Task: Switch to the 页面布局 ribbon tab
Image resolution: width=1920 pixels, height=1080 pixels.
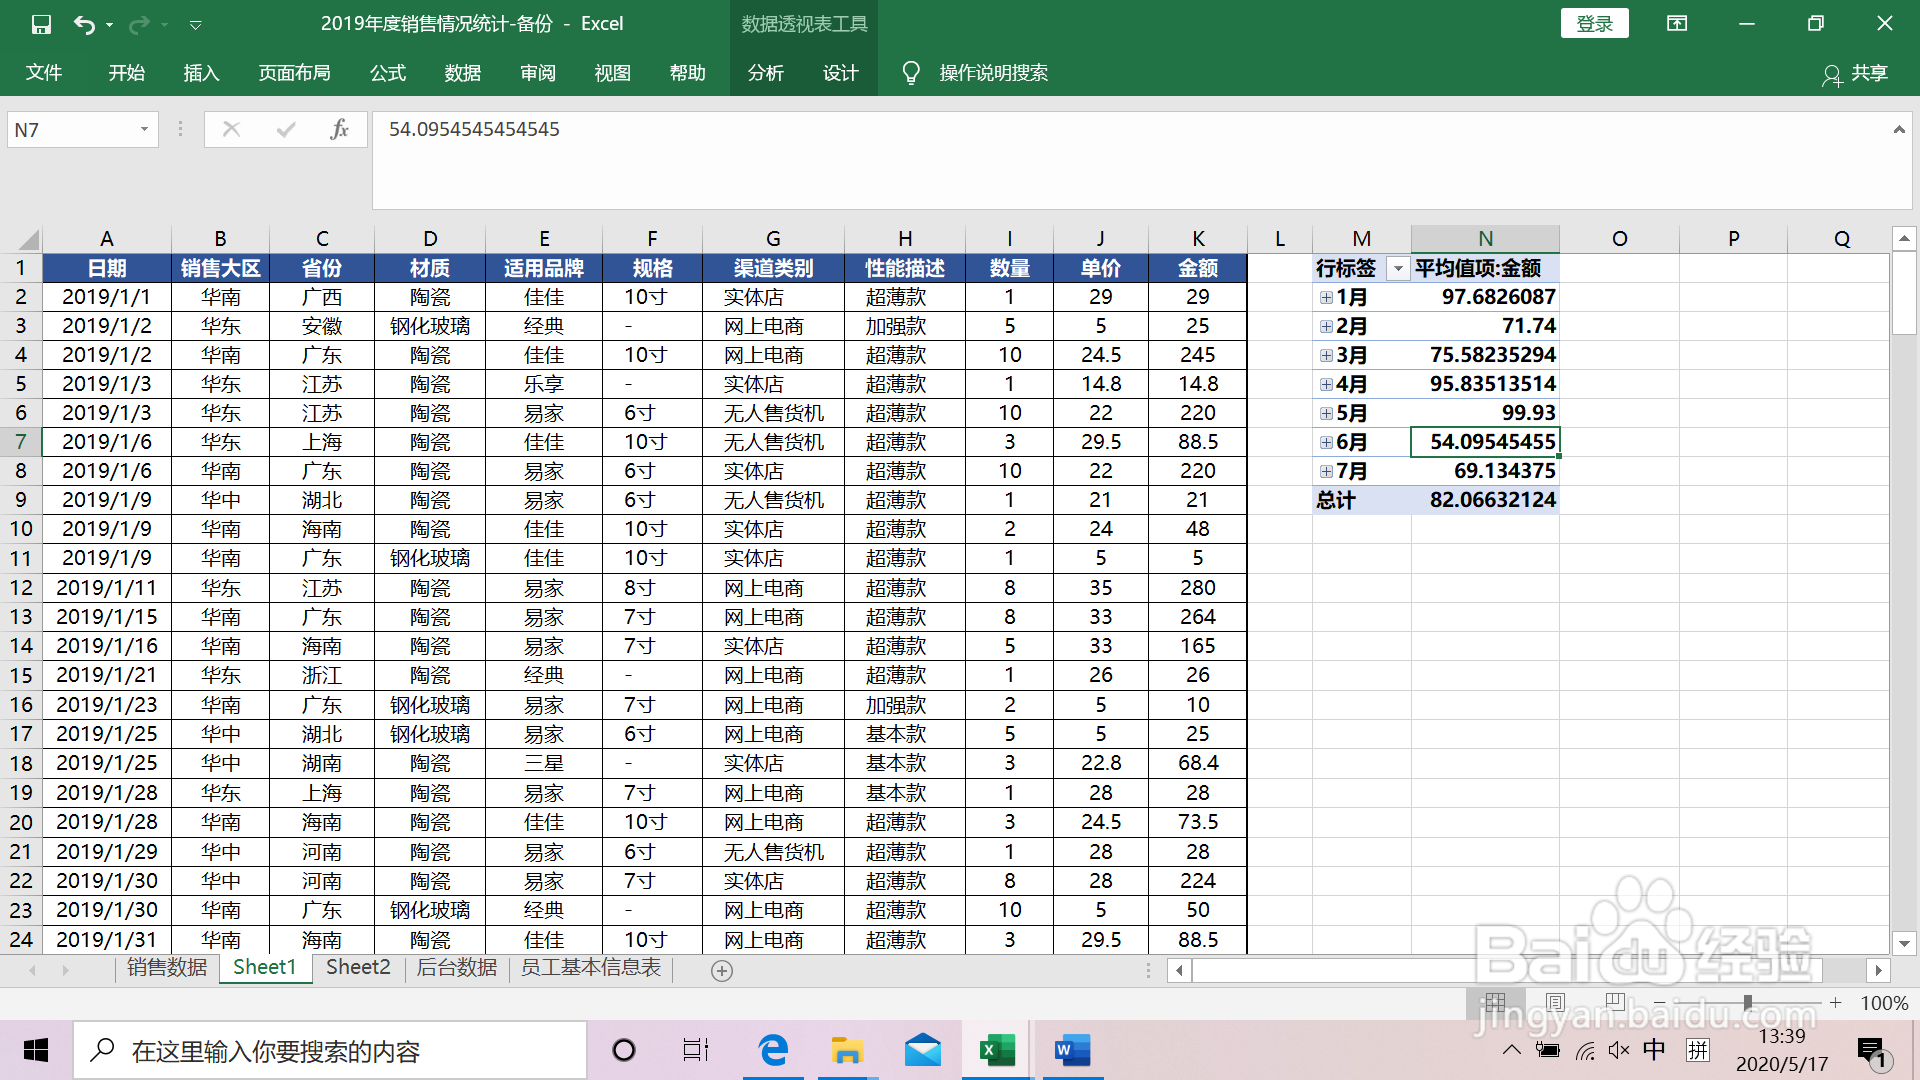Action: pos(294,73)
